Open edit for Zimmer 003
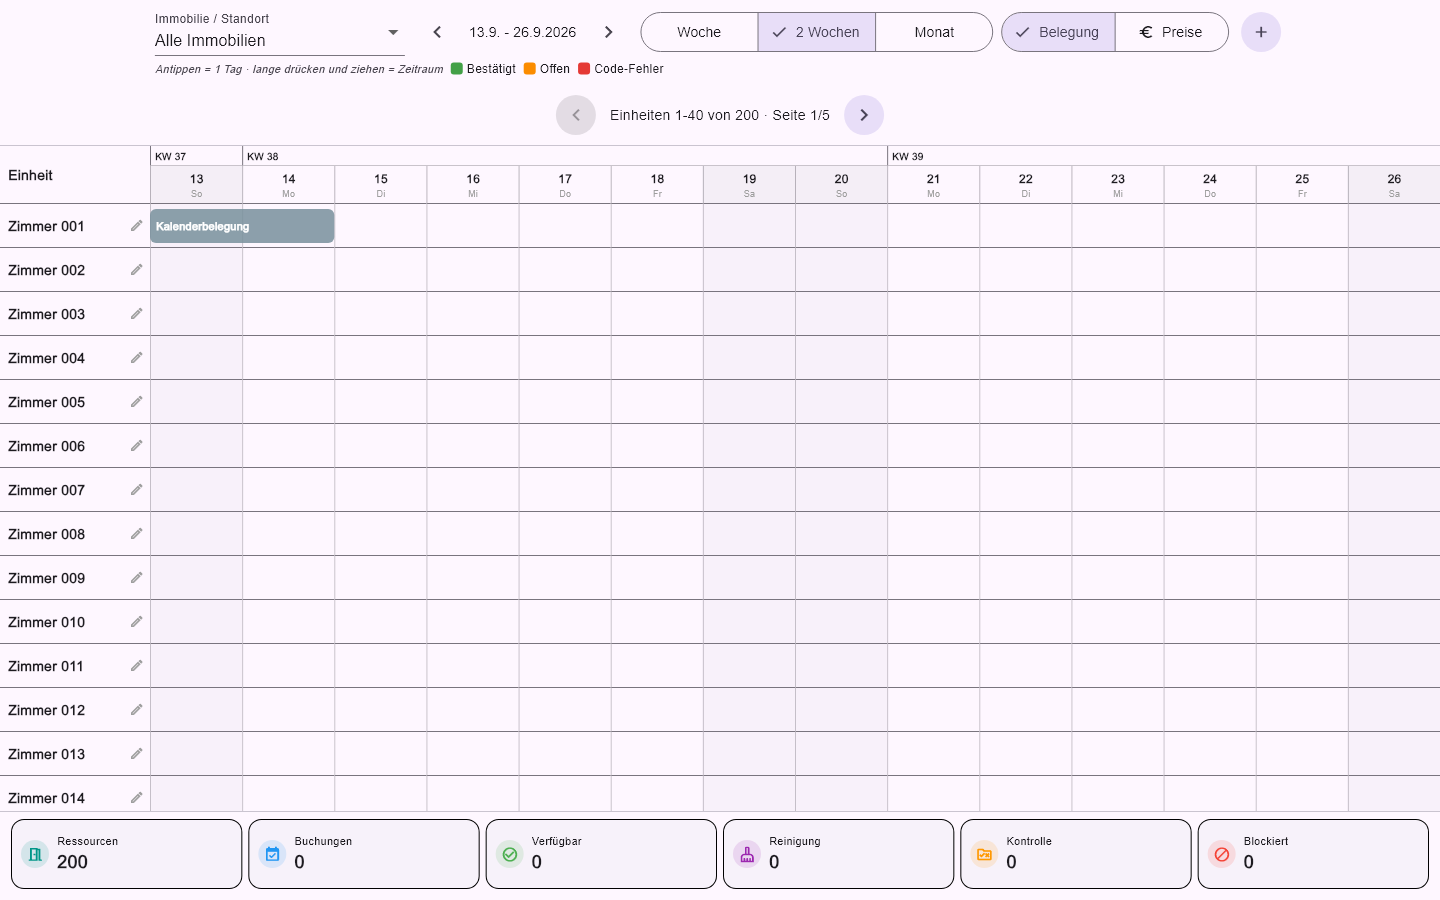 click(x=136, y=314)
